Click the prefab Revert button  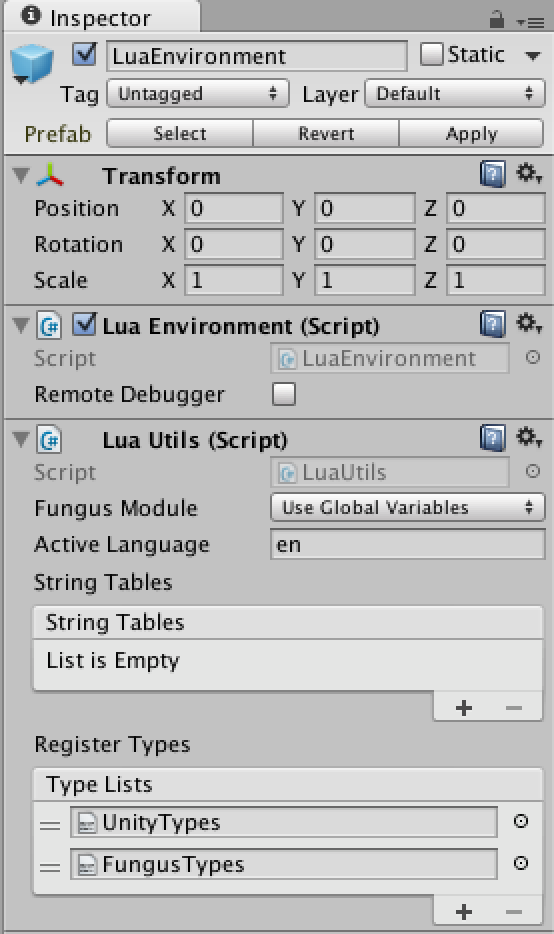[x=326, y=133]
